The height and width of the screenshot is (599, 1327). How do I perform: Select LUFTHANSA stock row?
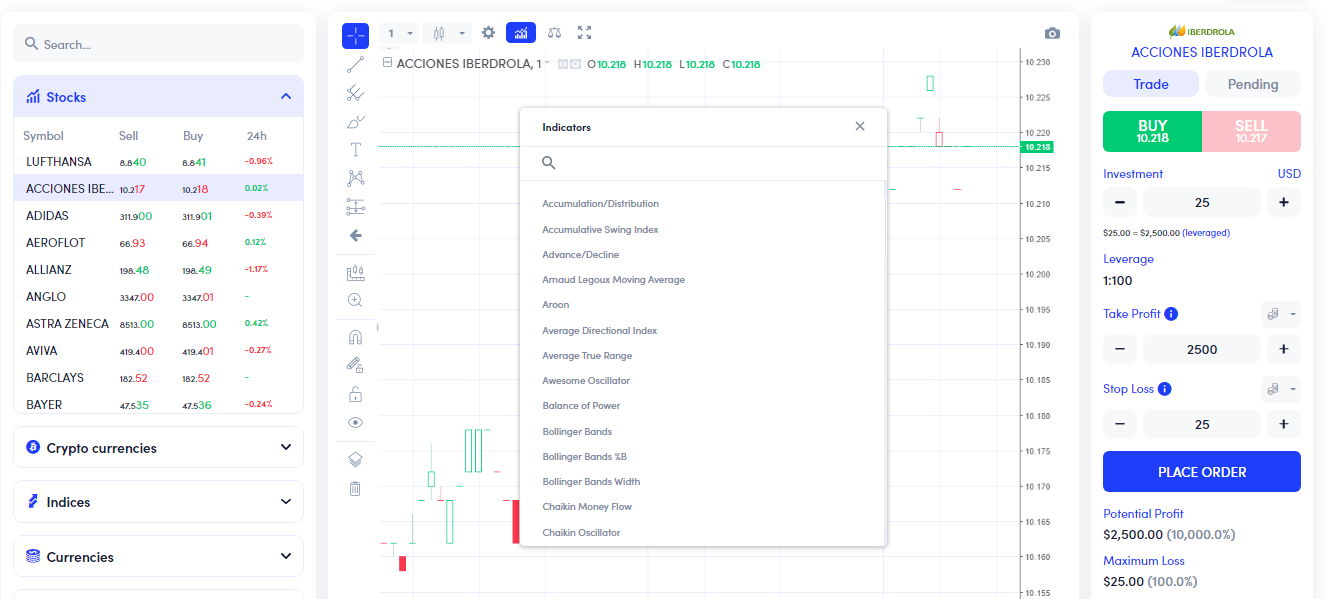tap(158, 161)
